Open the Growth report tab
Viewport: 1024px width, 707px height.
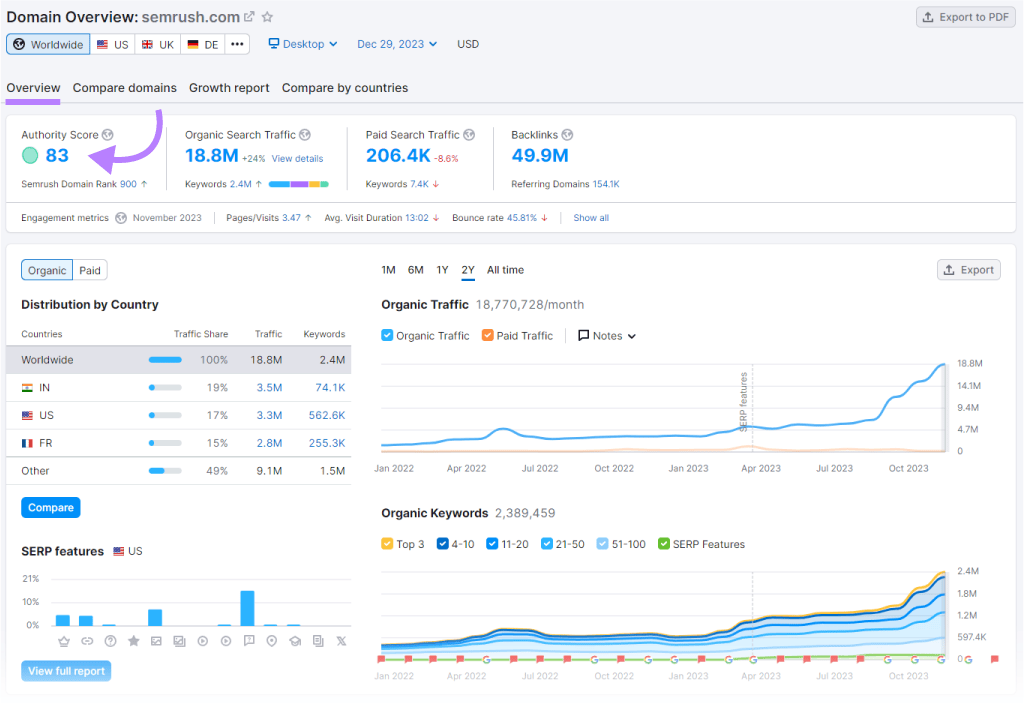click(228, 88)
